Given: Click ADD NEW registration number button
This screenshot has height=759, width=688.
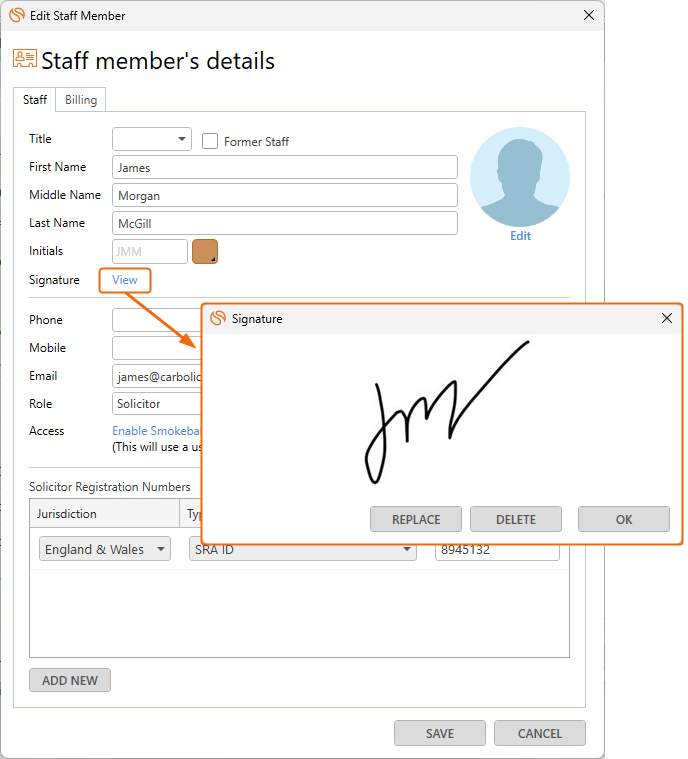Looking at the screenshot, I should (x=70, y=680).
